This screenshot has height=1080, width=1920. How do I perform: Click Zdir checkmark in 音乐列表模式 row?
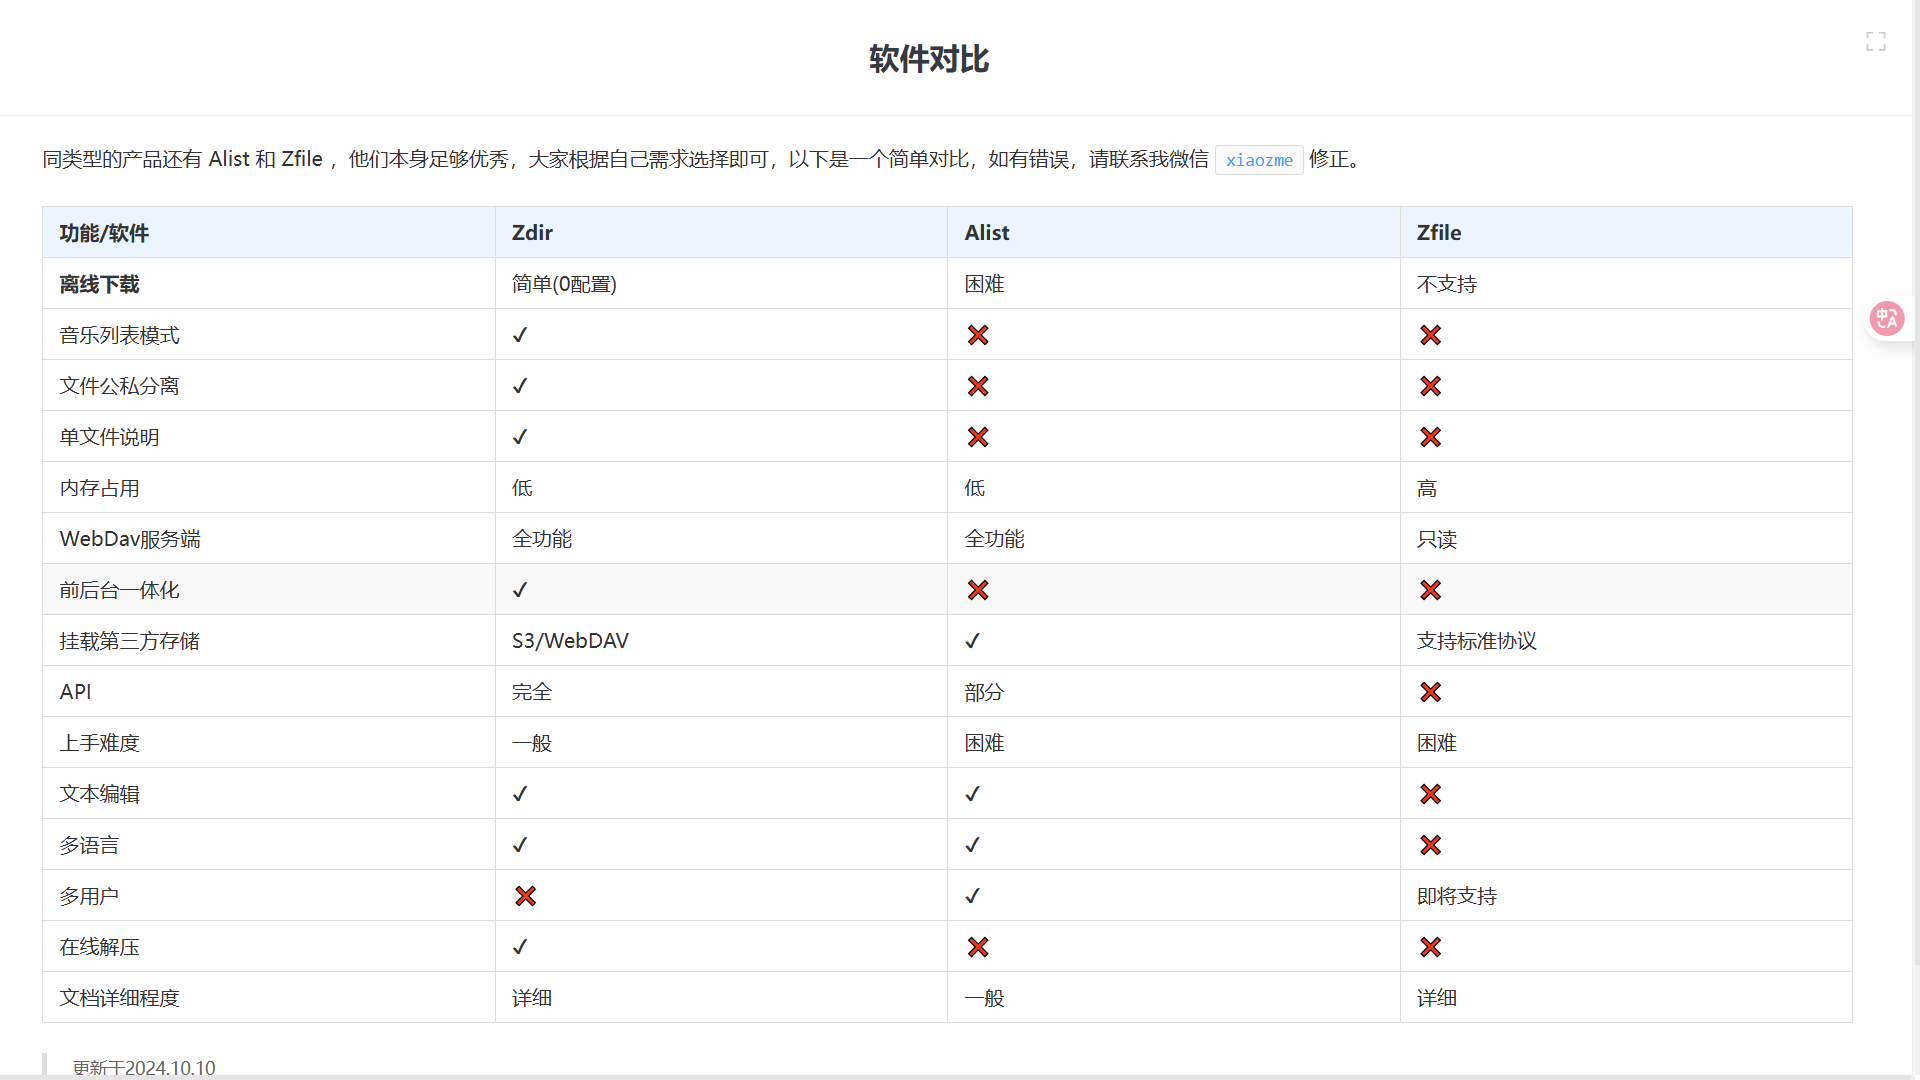pyautogui.click(x=520, y=335)
